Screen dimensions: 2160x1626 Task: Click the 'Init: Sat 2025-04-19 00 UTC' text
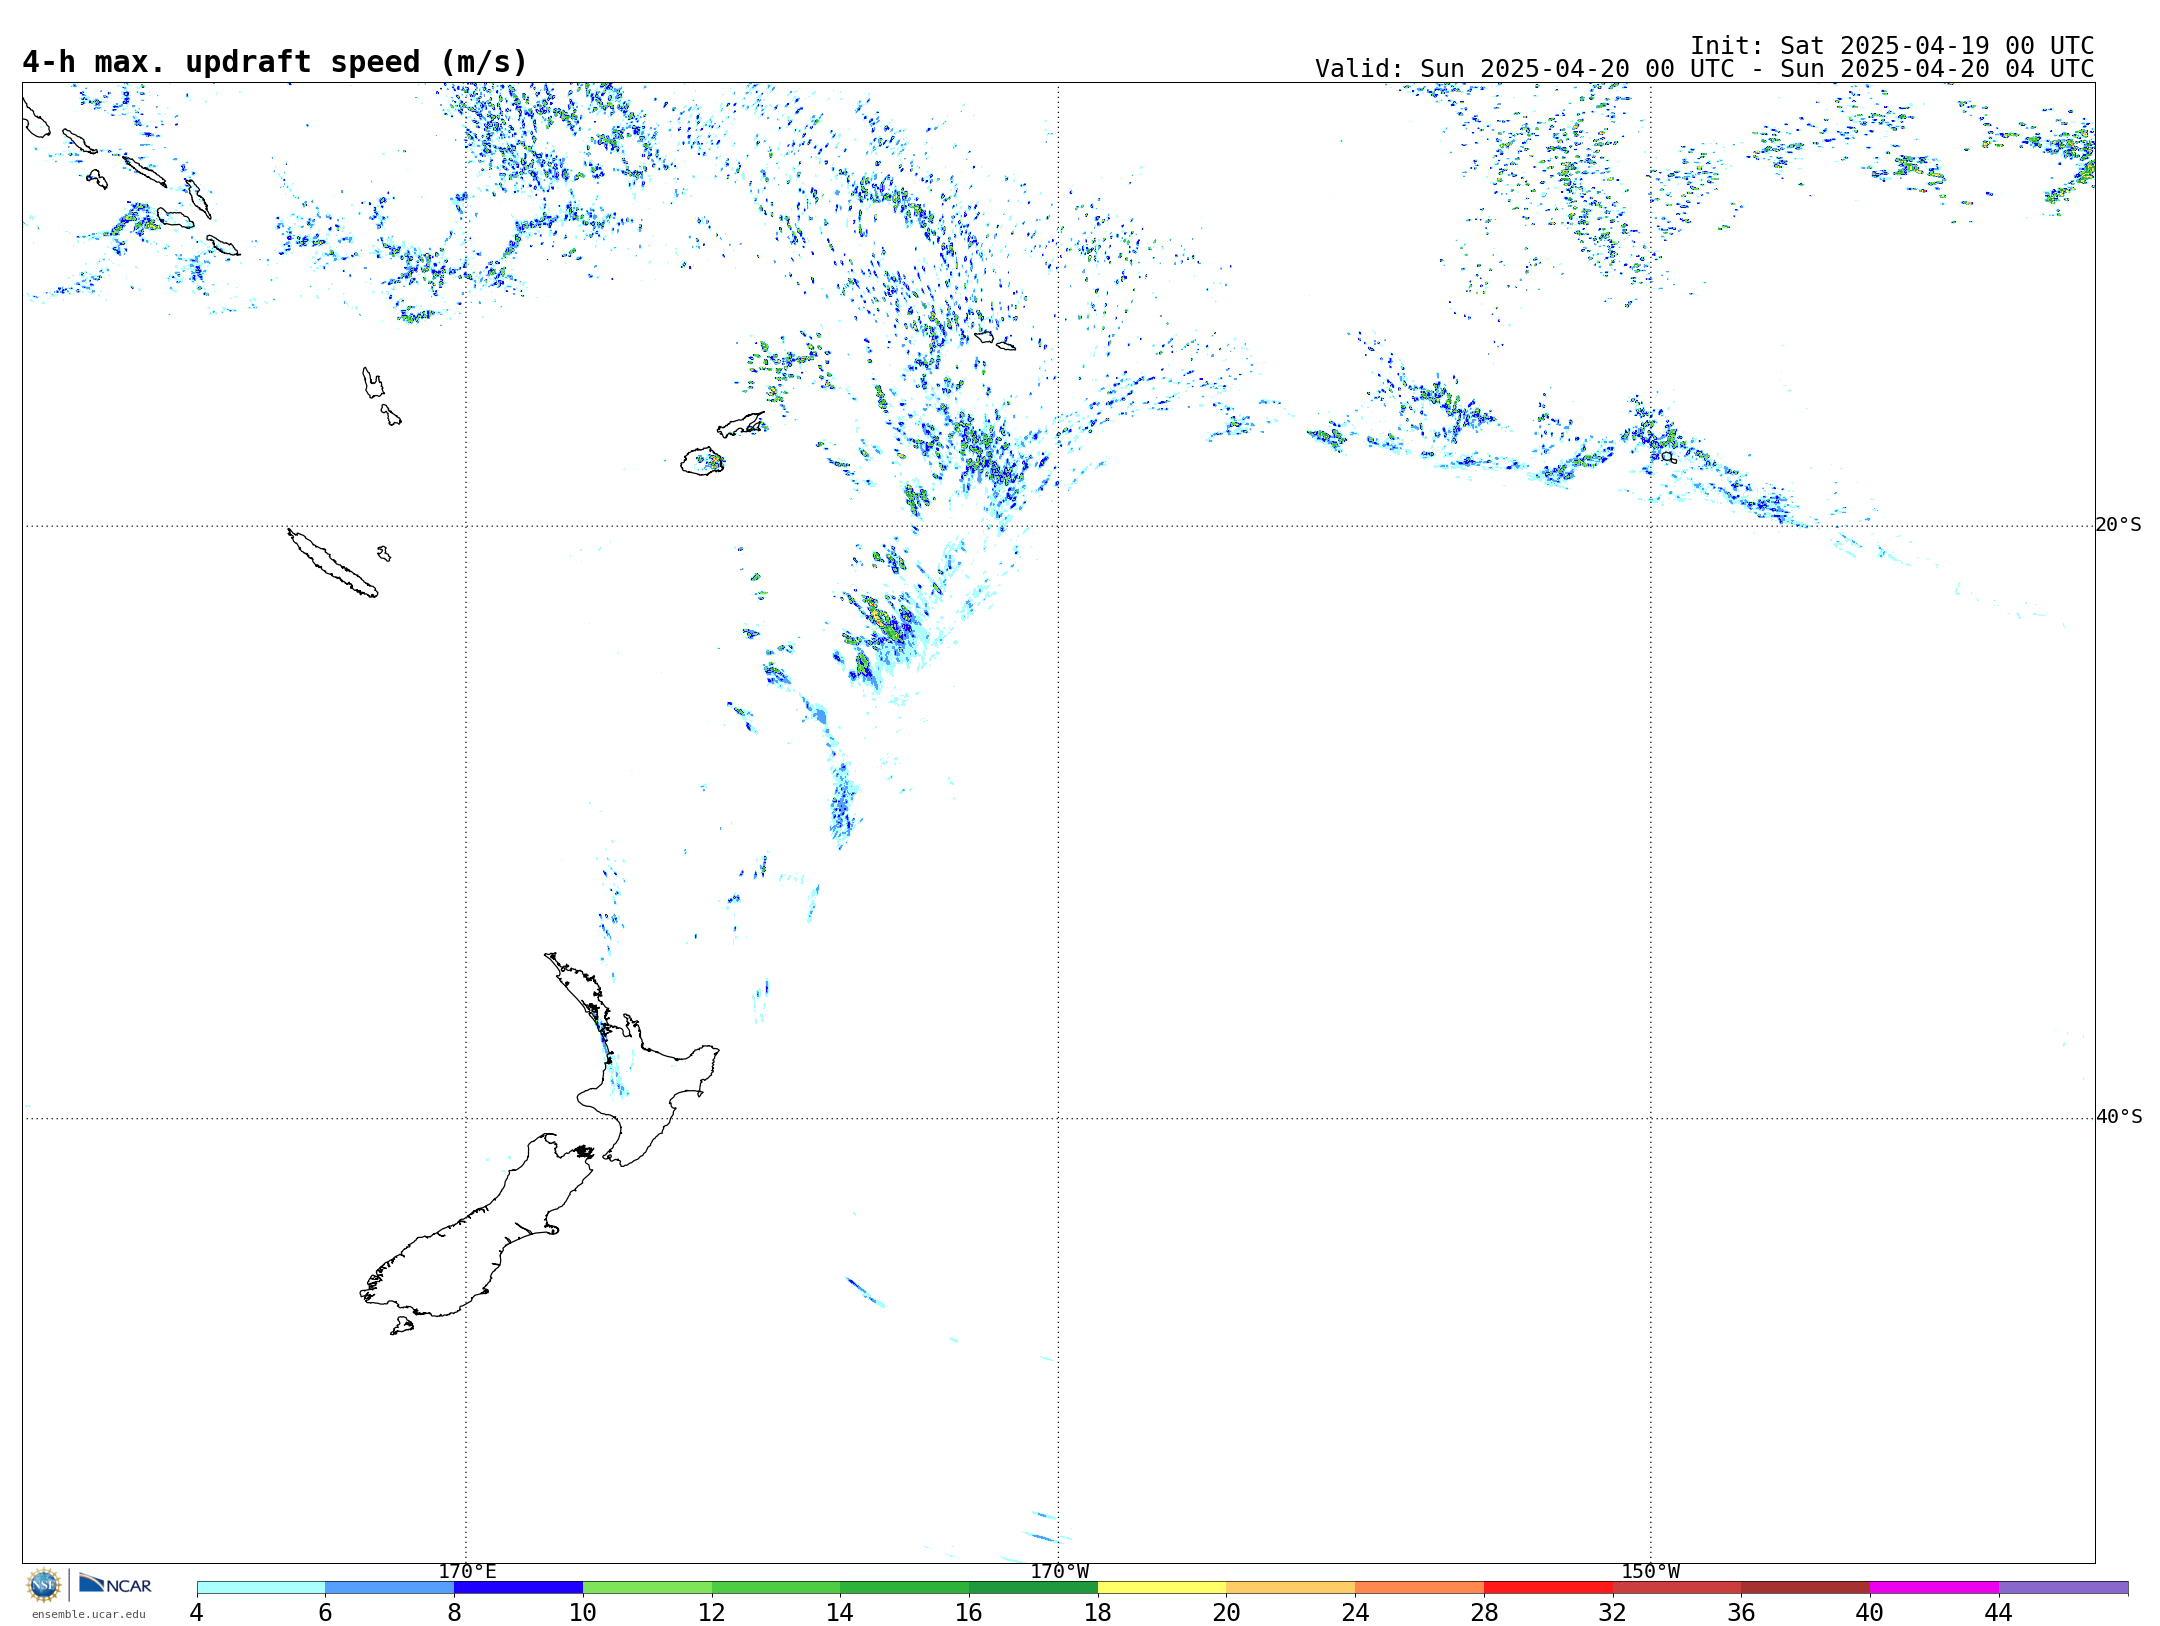[x=1892, y=46]
